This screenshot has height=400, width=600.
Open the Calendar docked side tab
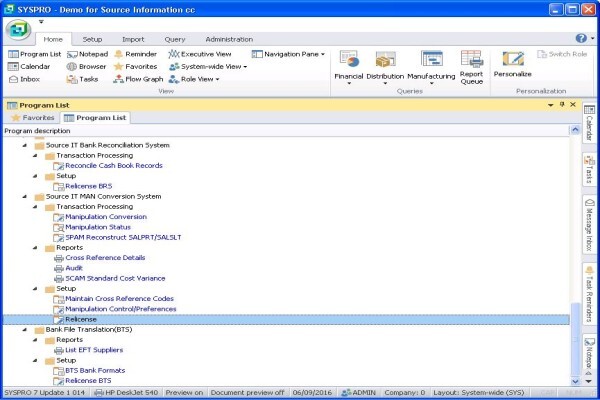pos(589,123)
